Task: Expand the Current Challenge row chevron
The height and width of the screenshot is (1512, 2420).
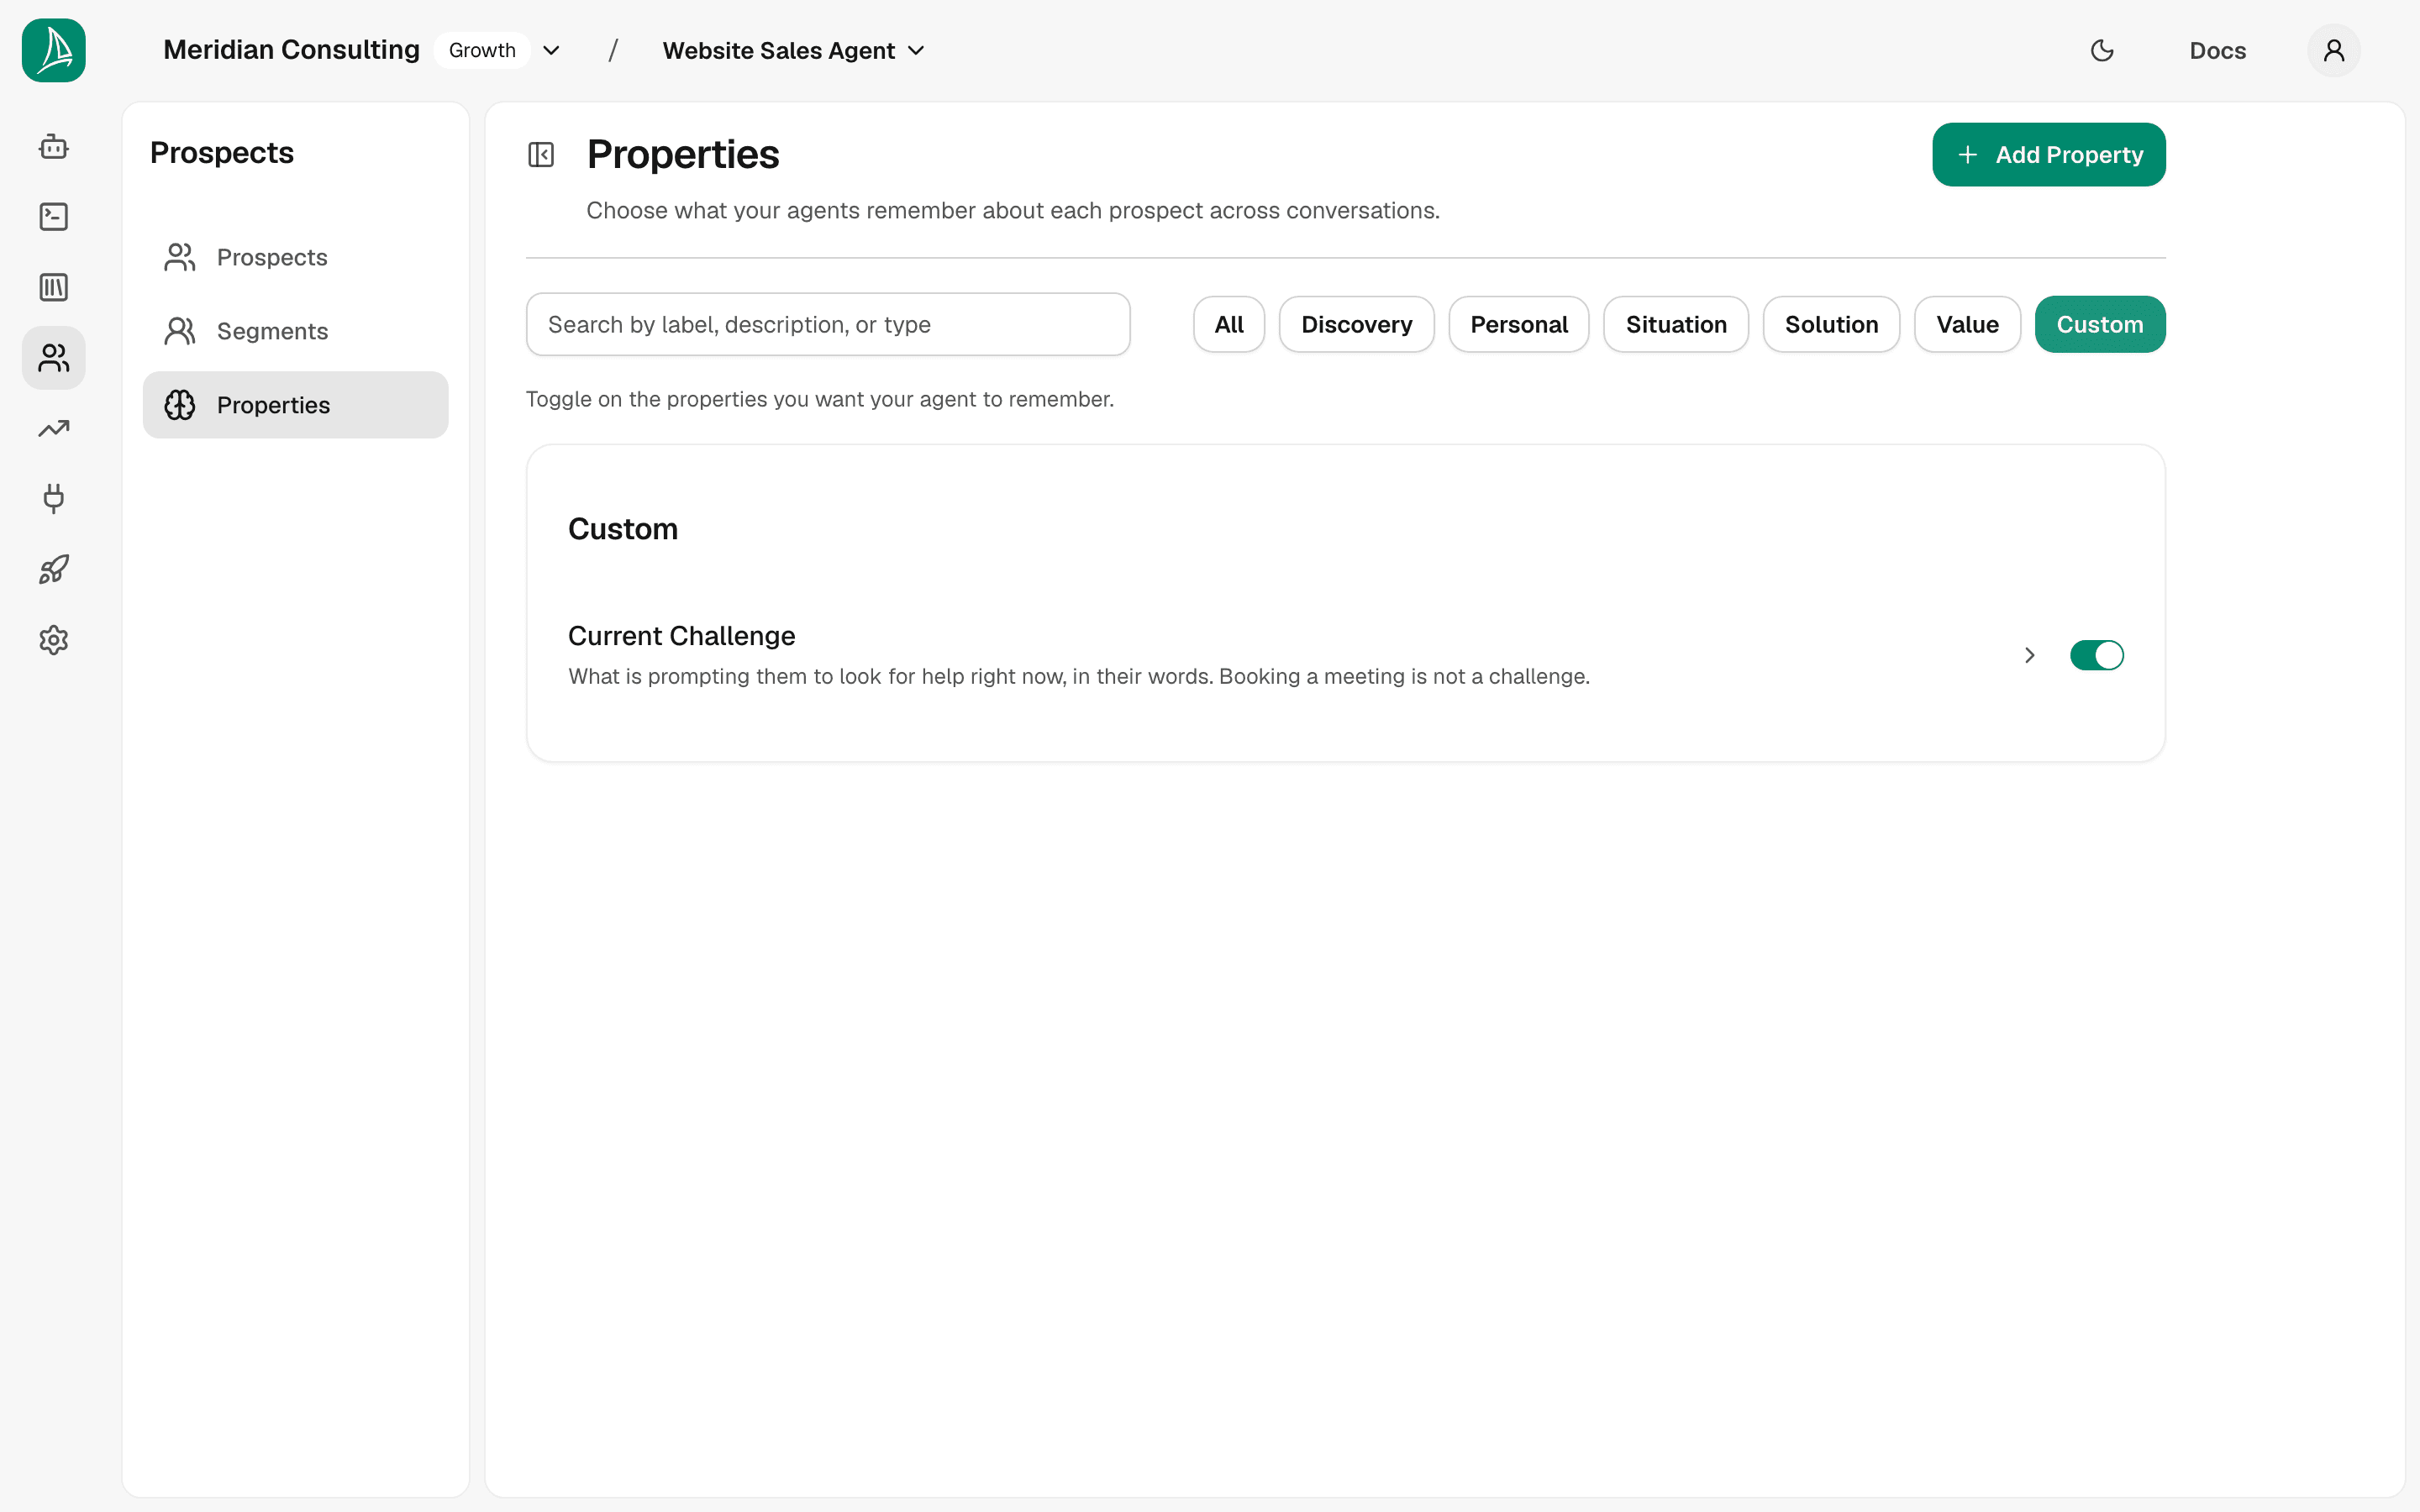Action: click(2029, 655)
